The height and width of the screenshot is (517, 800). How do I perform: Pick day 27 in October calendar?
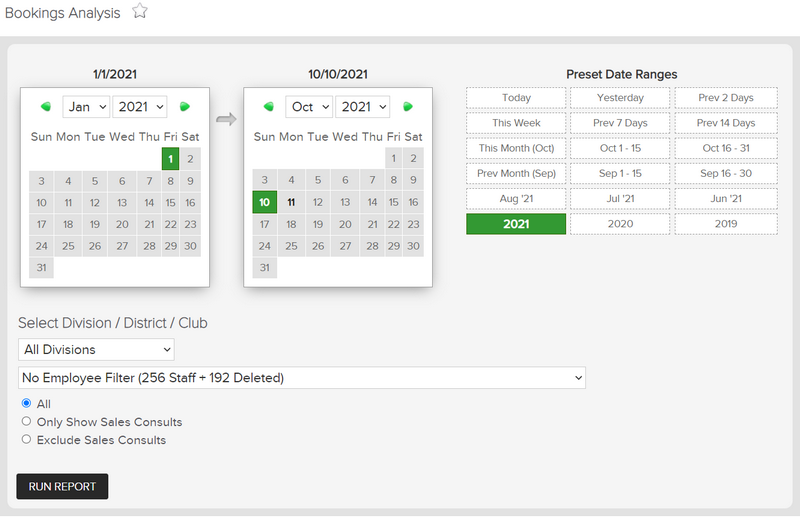[x=345, y=246]
